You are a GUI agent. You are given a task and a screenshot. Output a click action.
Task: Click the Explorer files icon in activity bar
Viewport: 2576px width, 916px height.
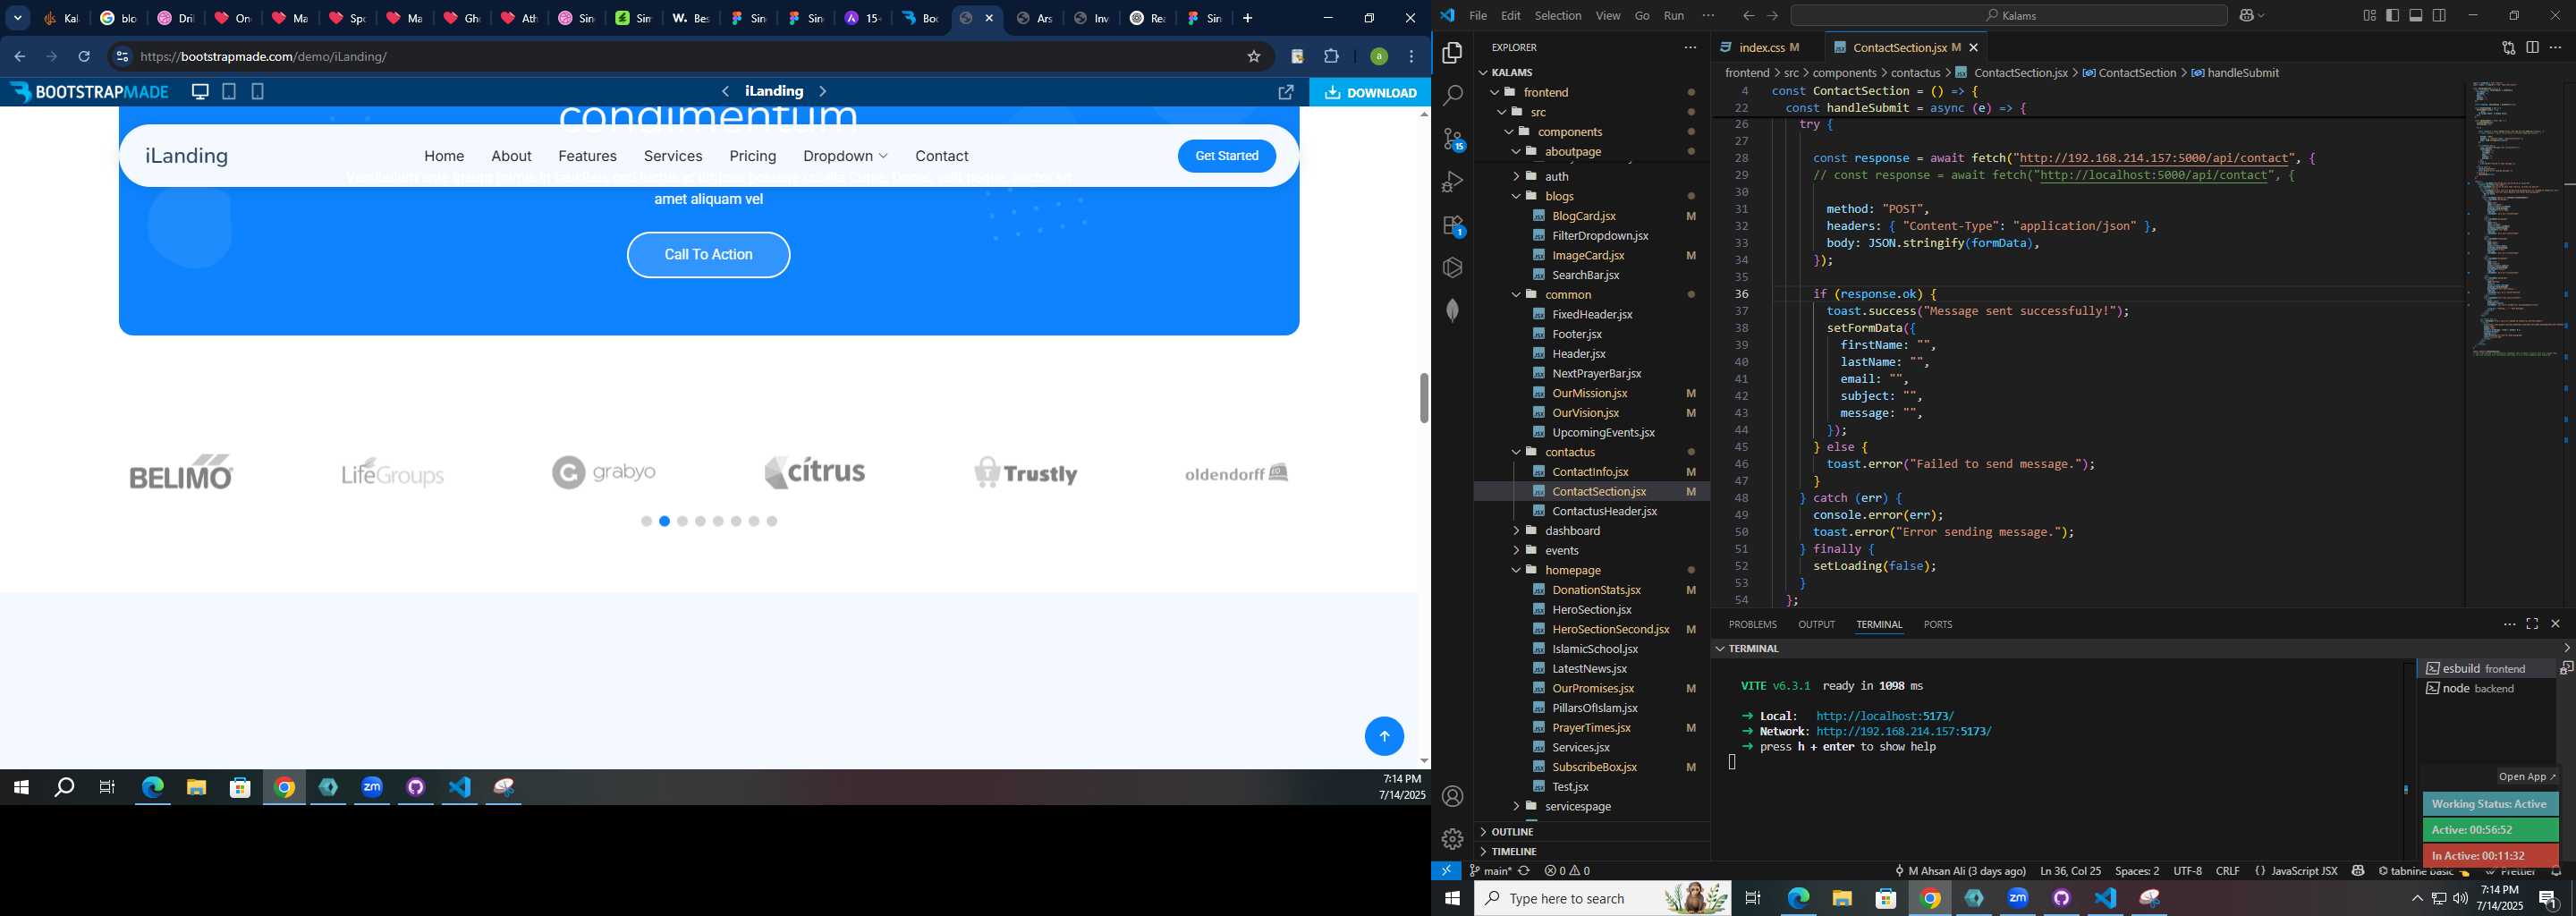1453,53
